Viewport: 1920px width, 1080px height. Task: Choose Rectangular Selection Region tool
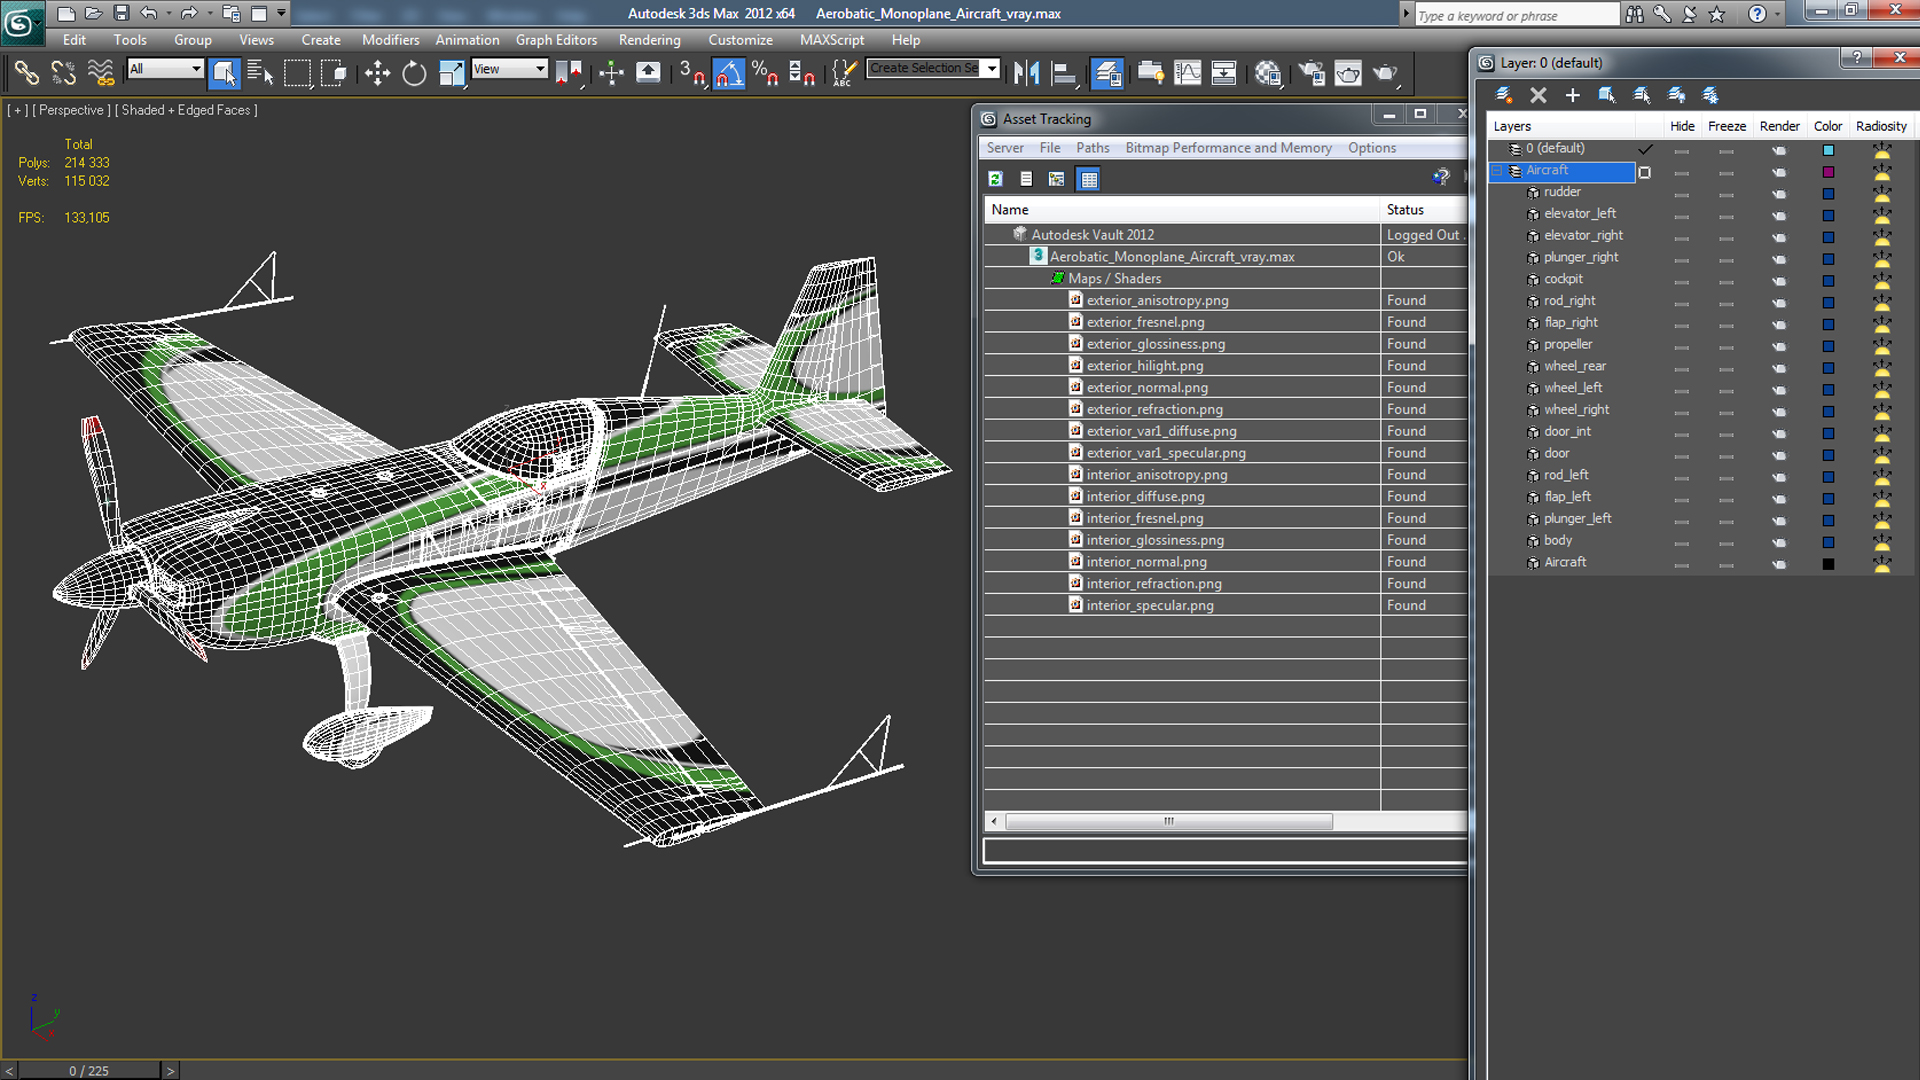297,72
